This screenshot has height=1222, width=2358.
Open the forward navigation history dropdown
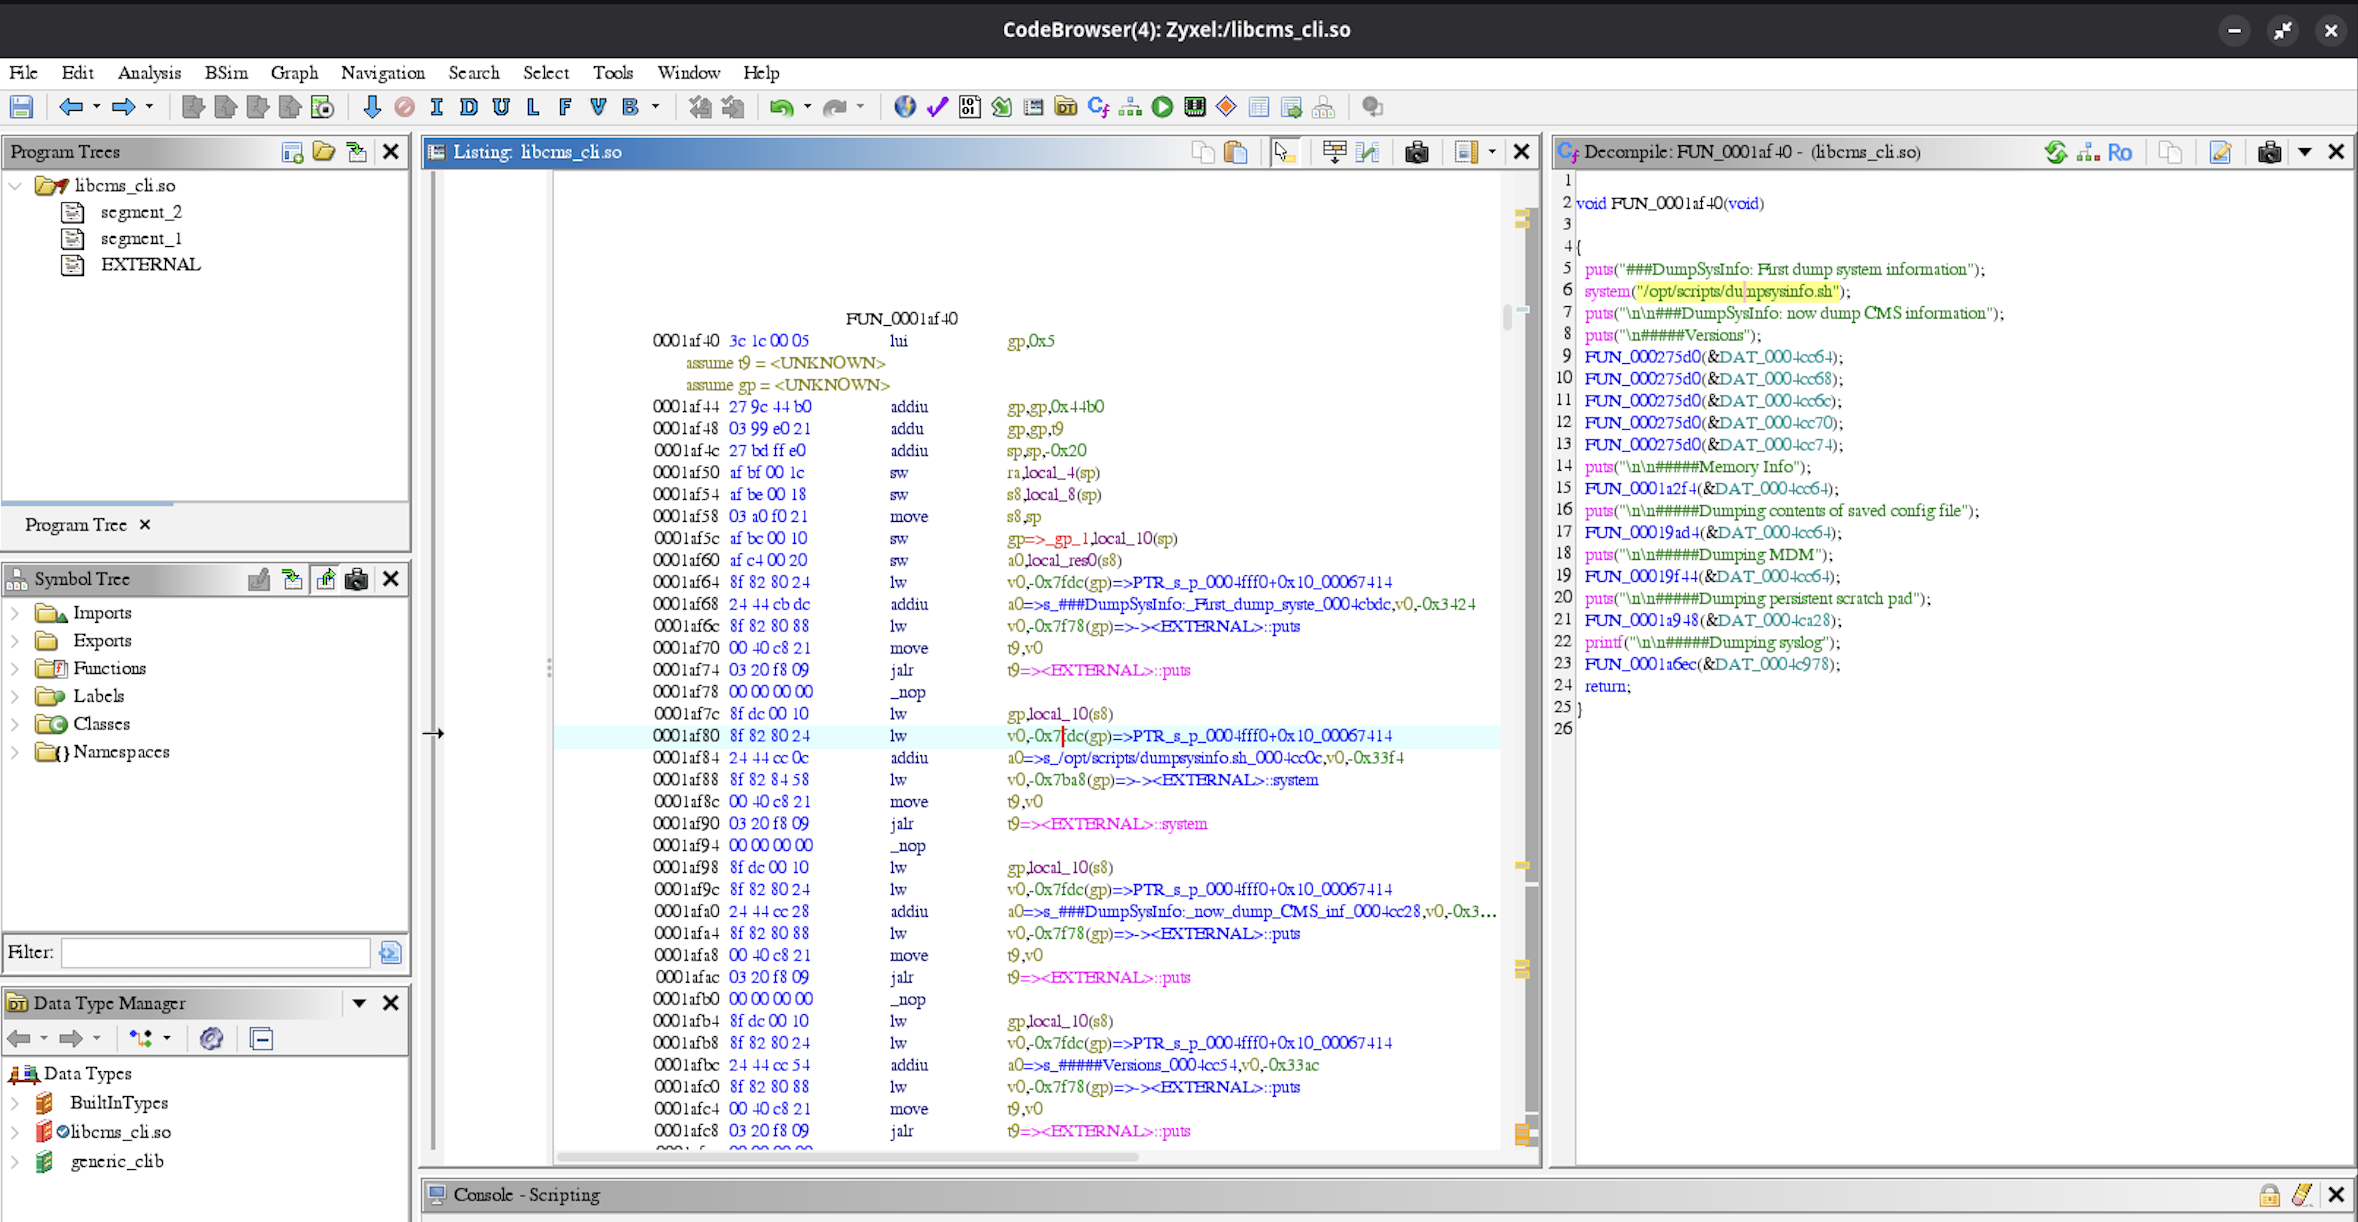(149, 107)
